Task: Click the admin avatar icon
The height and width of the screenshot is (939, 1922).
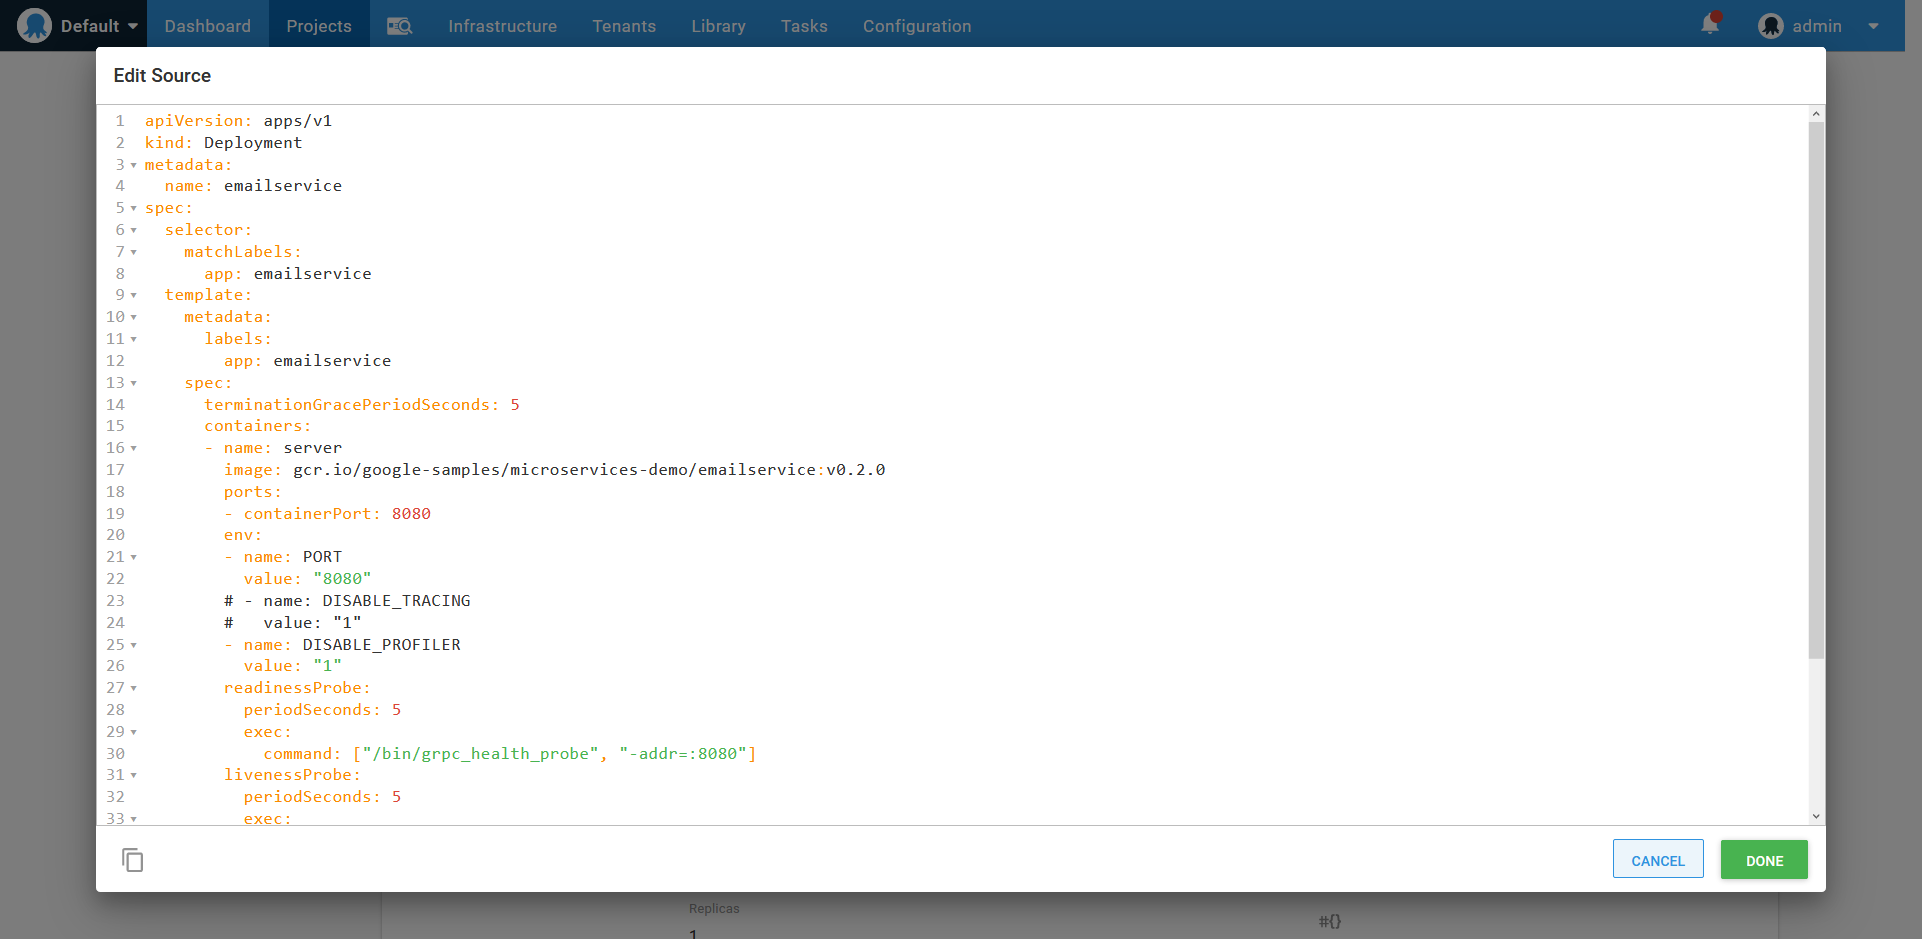Action: [1769, 26]
